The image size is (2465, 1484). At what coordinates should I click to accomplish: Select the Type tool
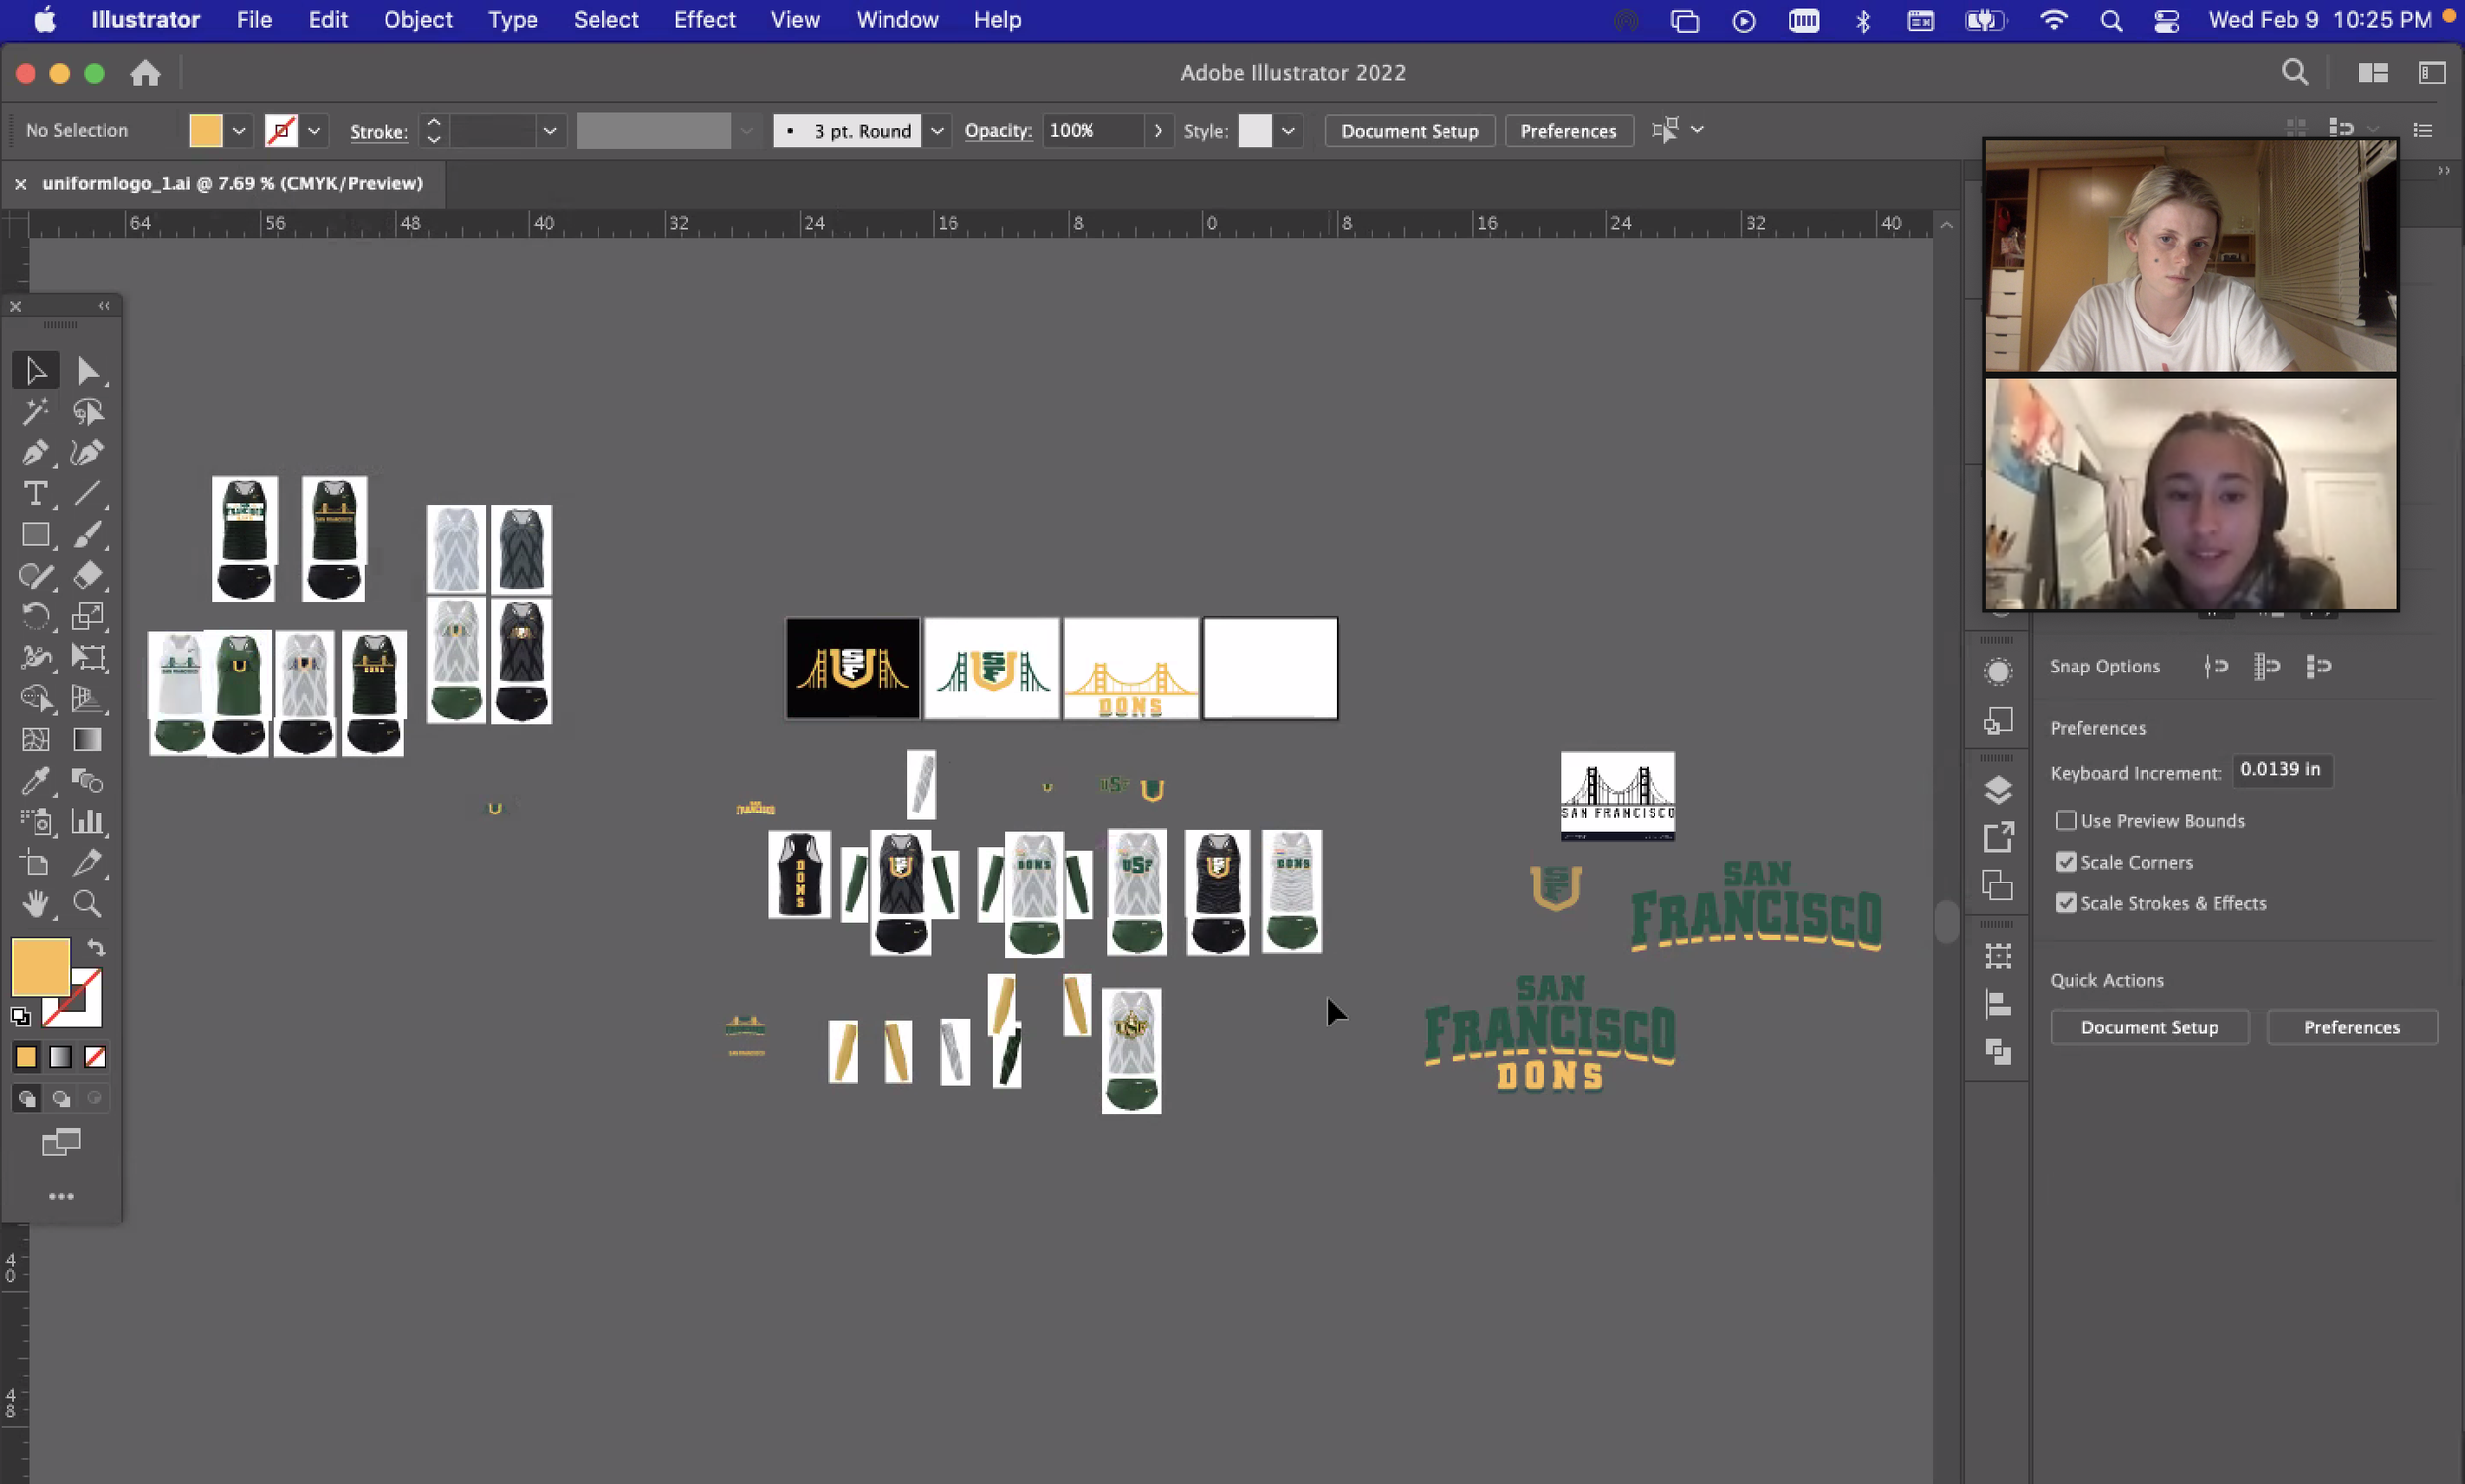tap(36, 494)
